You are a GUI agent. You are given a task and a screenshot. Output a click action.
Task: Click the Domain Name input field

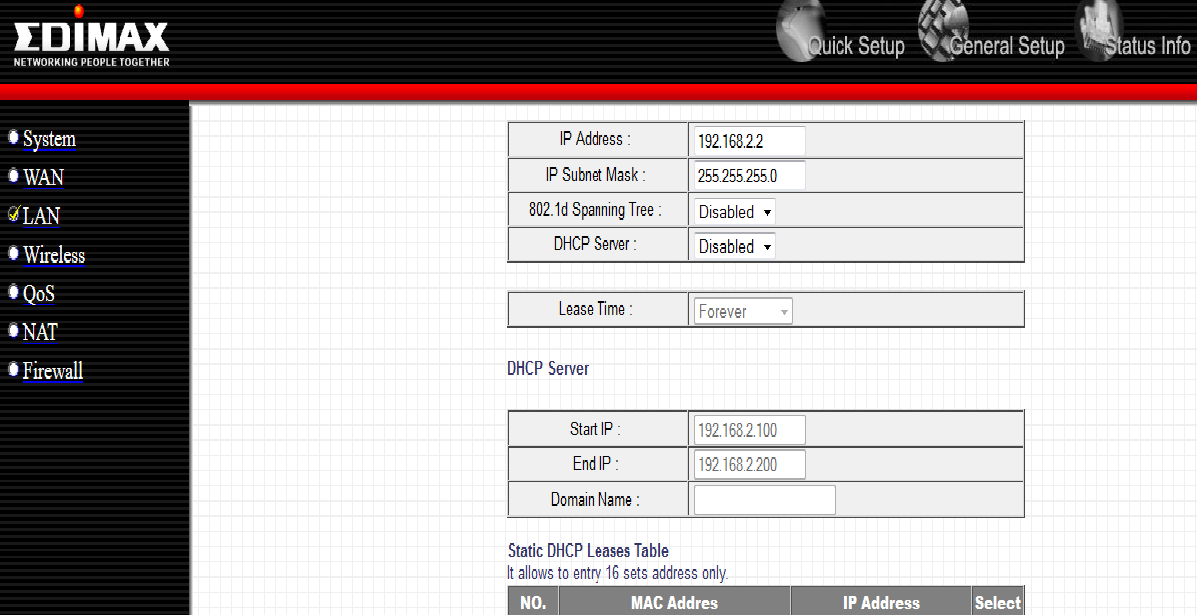(x=764, y=500)
